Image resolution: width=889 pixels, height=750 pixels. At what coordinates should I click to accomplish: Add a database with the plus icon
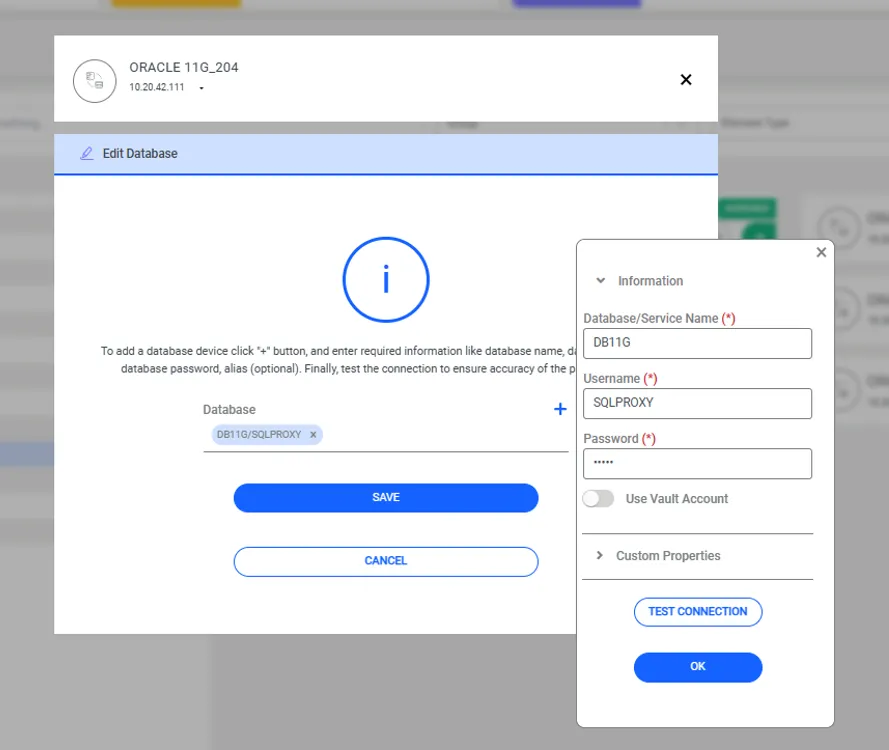560,409
